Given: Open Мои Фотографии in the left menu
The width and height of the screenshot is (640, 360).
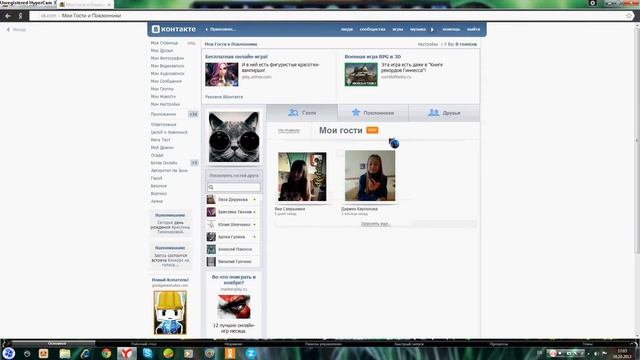Looking at the screenshot, I should (167, 58).
